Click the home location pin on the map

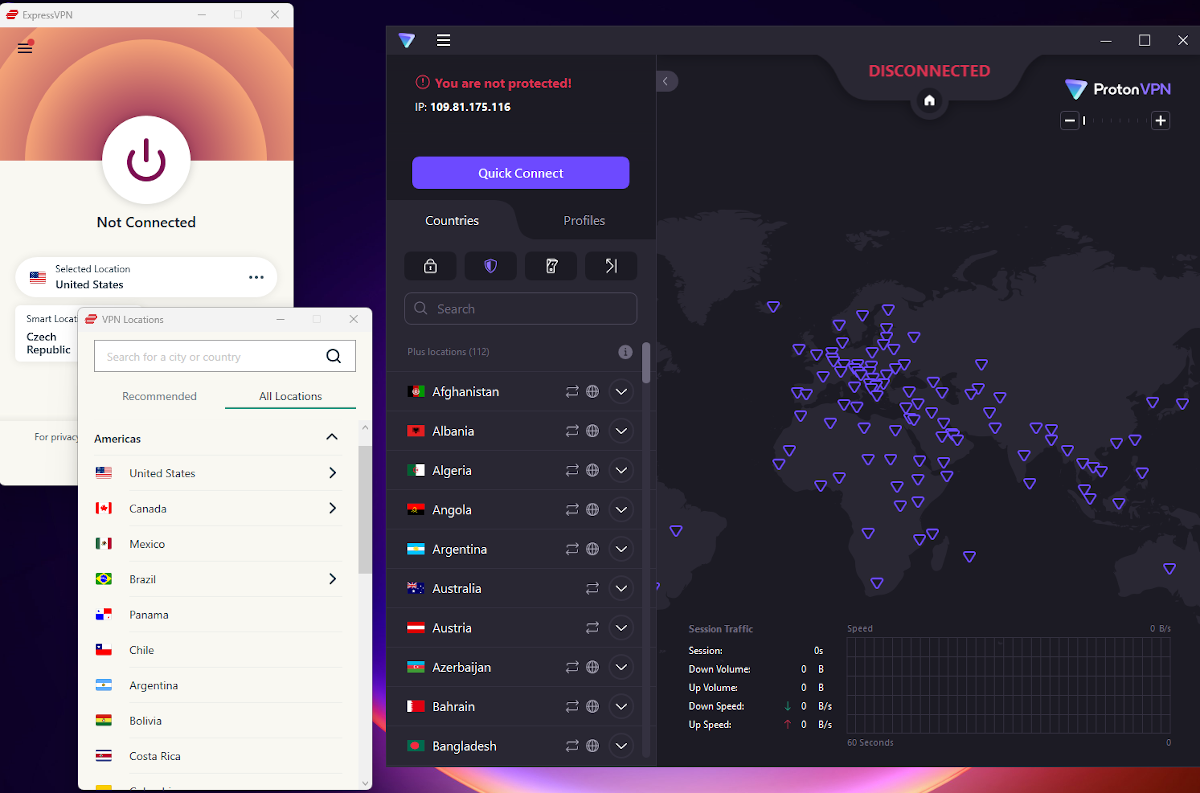pyautogui.click(x=929, y=101)
